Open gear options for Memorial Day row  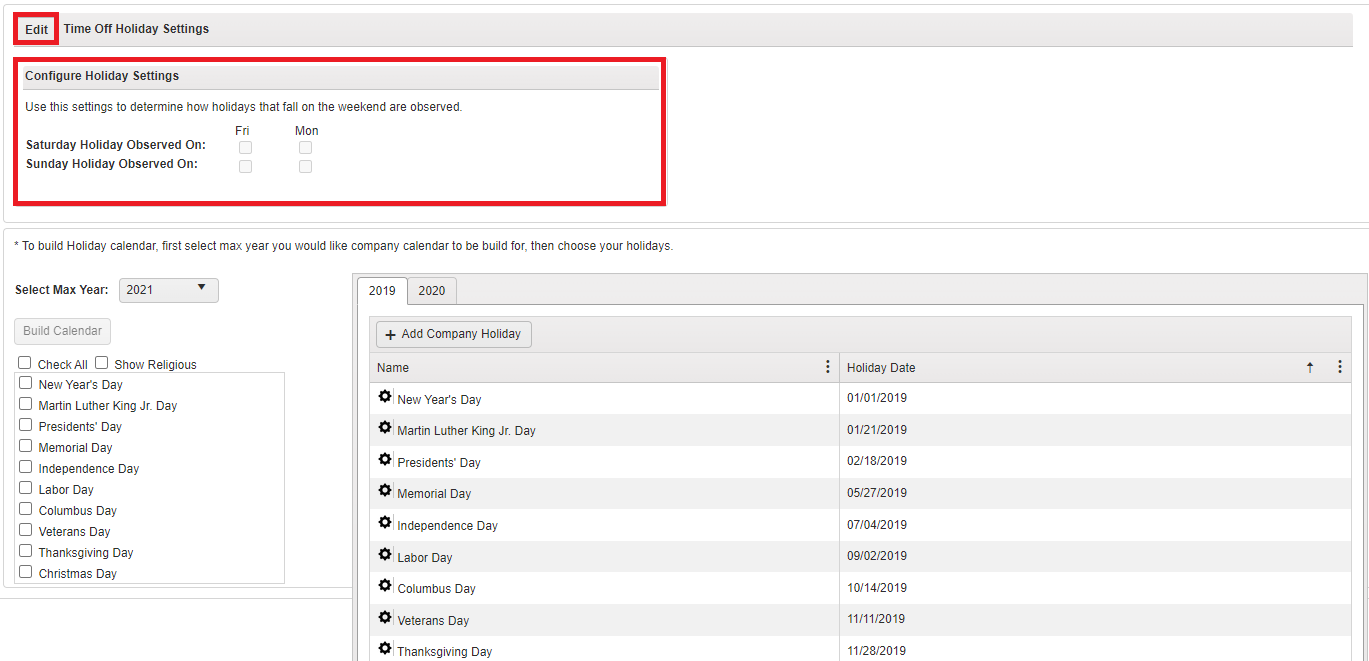point(385,490)
